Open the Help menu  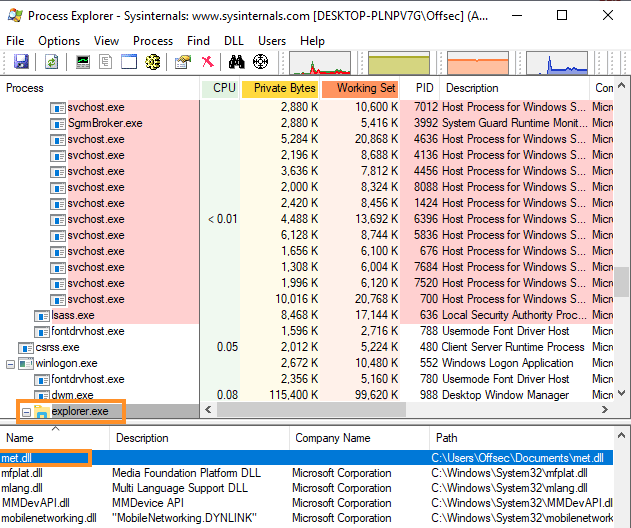click(312, 41)
